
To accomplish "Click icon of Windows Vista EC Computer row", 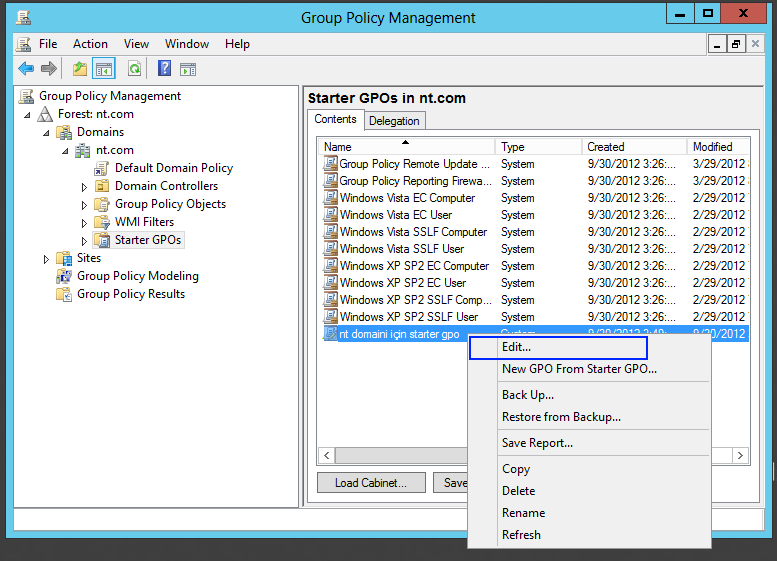I will (x=330, y=198).
